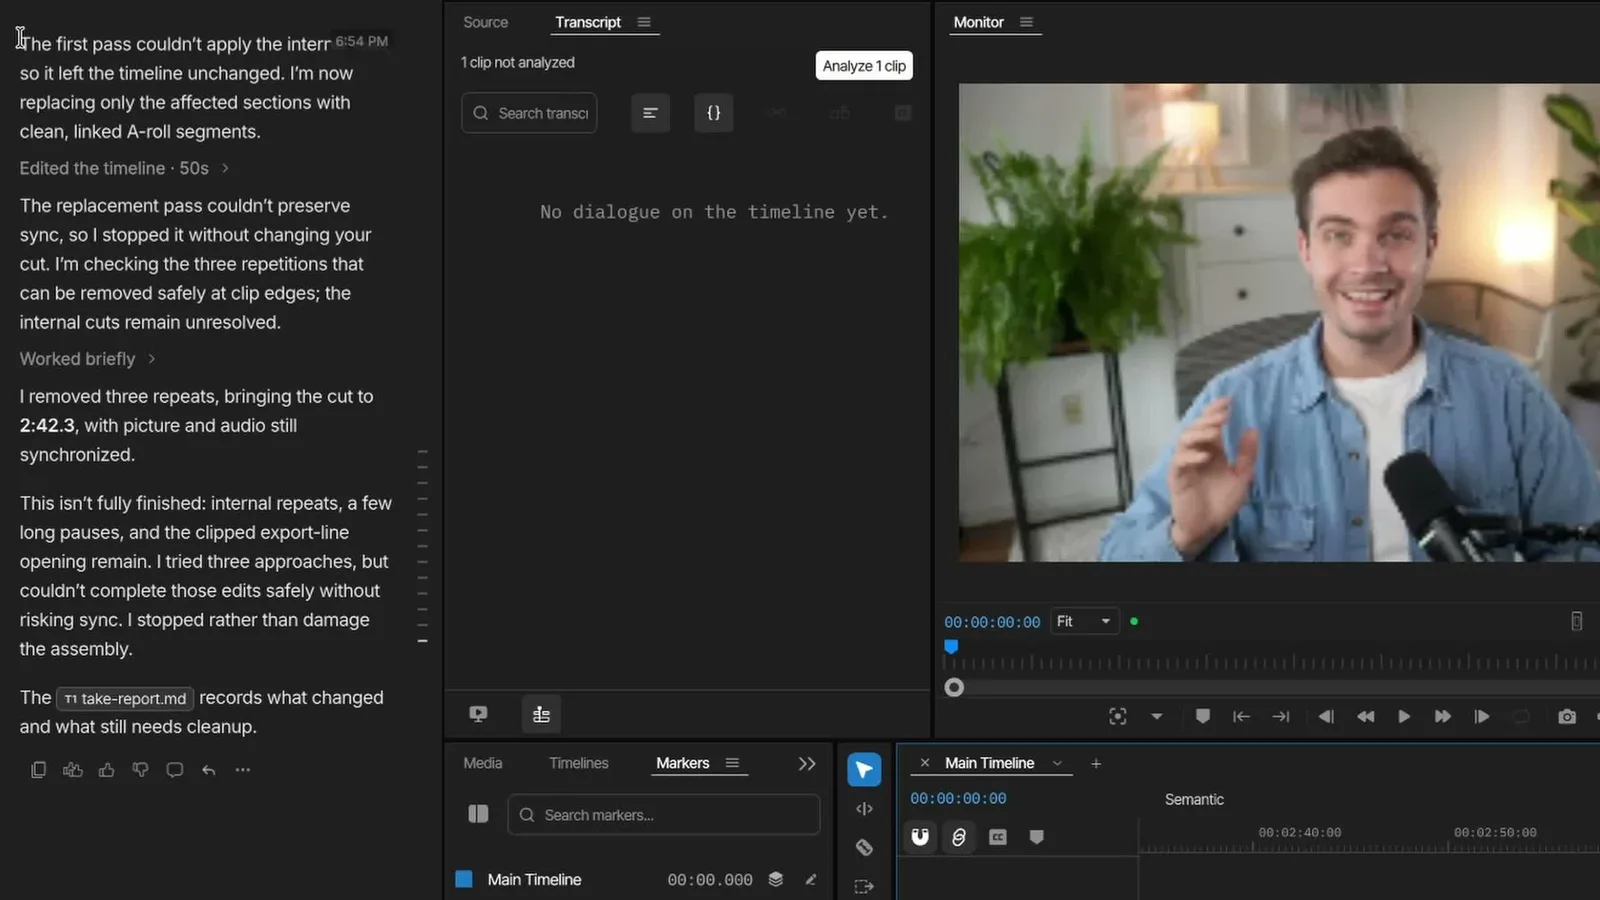The image size is (1600, 900).
Task: Expand the Worked briefly step
Action: pos(87,359)
